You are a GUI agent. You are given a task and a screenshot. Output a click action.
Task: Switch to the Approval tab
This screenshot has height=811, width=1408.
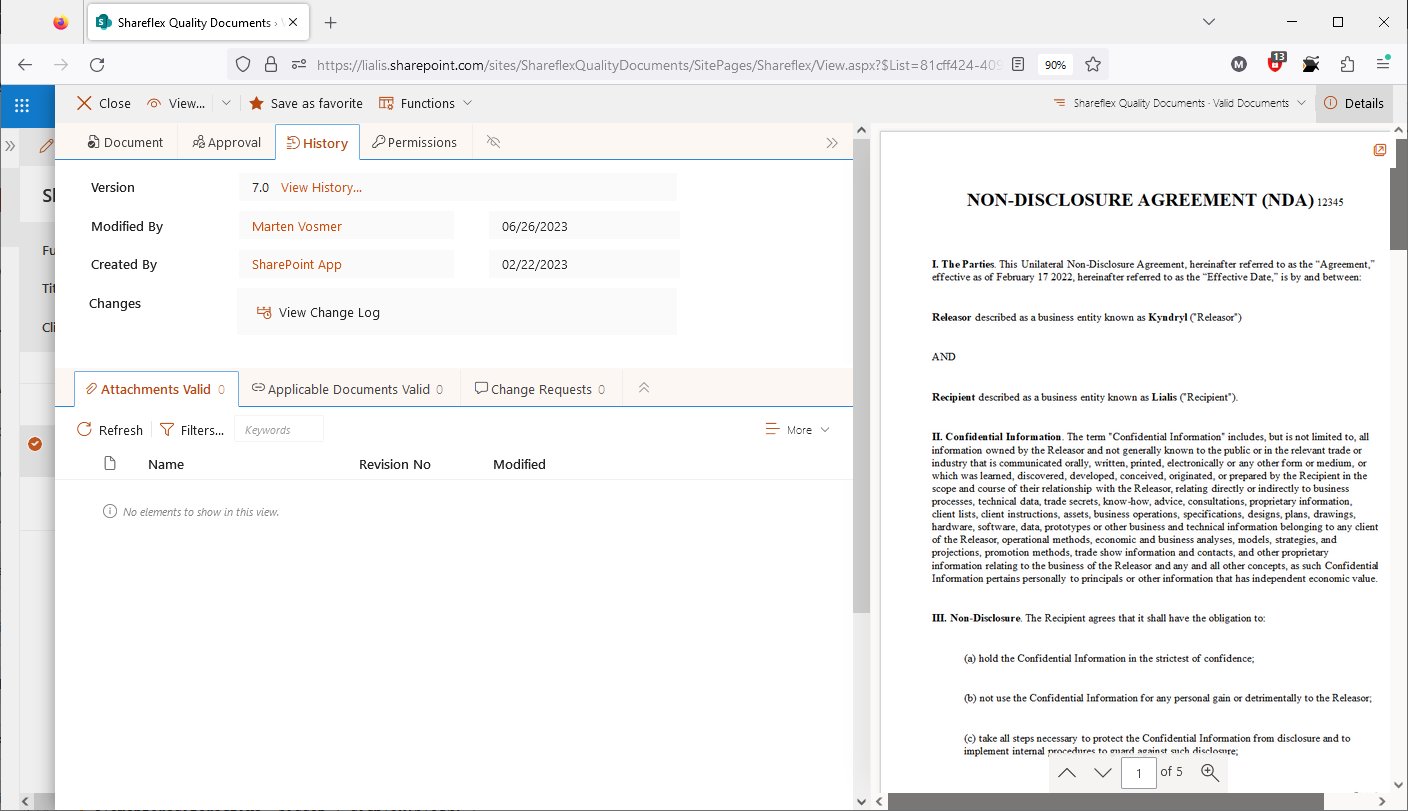coord(227,142)
